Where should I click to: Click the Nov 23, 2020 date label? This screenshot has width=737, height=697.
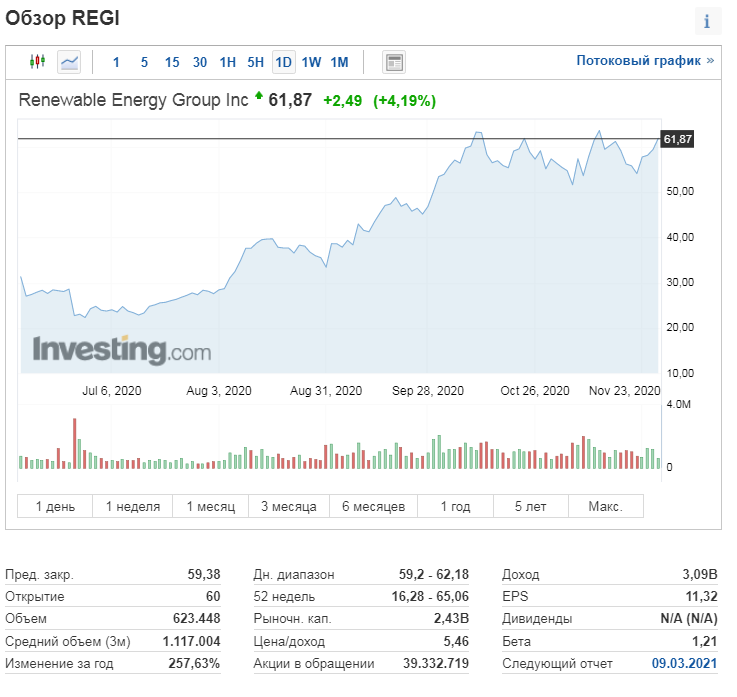point(625,391)
